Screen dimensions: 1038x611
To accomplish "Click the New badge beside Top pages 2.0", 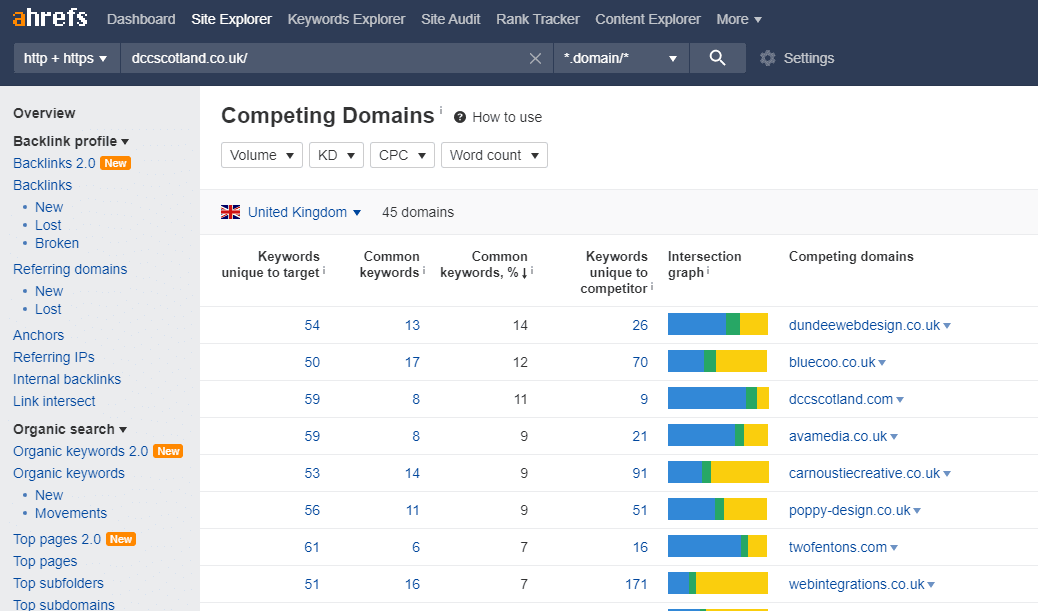I will pos(120,539).
